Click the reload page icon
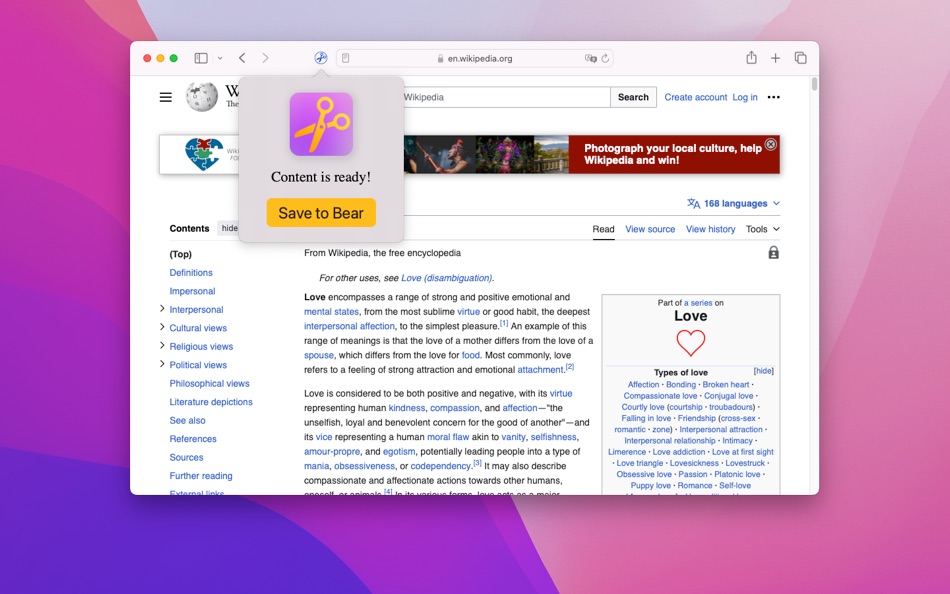Image resolution: width=950 pixels, height=594 pixels. pos(605,58)
